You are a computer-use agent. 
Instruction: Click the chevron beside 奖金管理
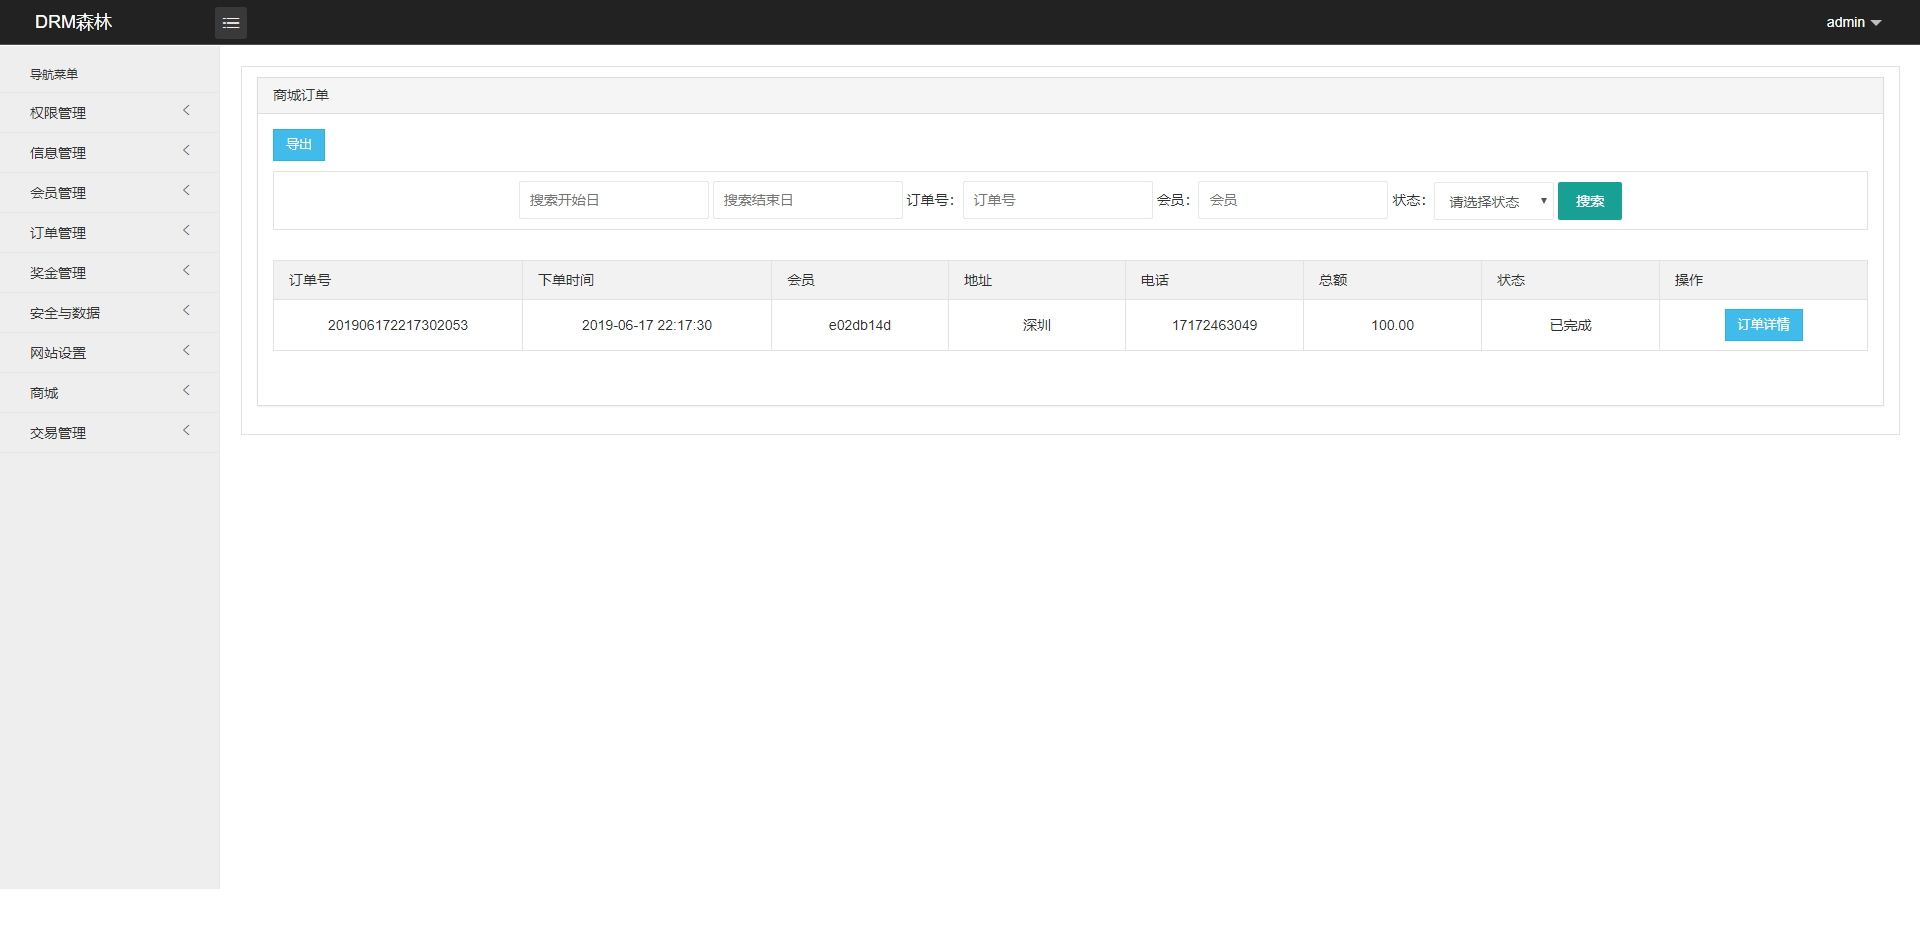coord(186,271)
